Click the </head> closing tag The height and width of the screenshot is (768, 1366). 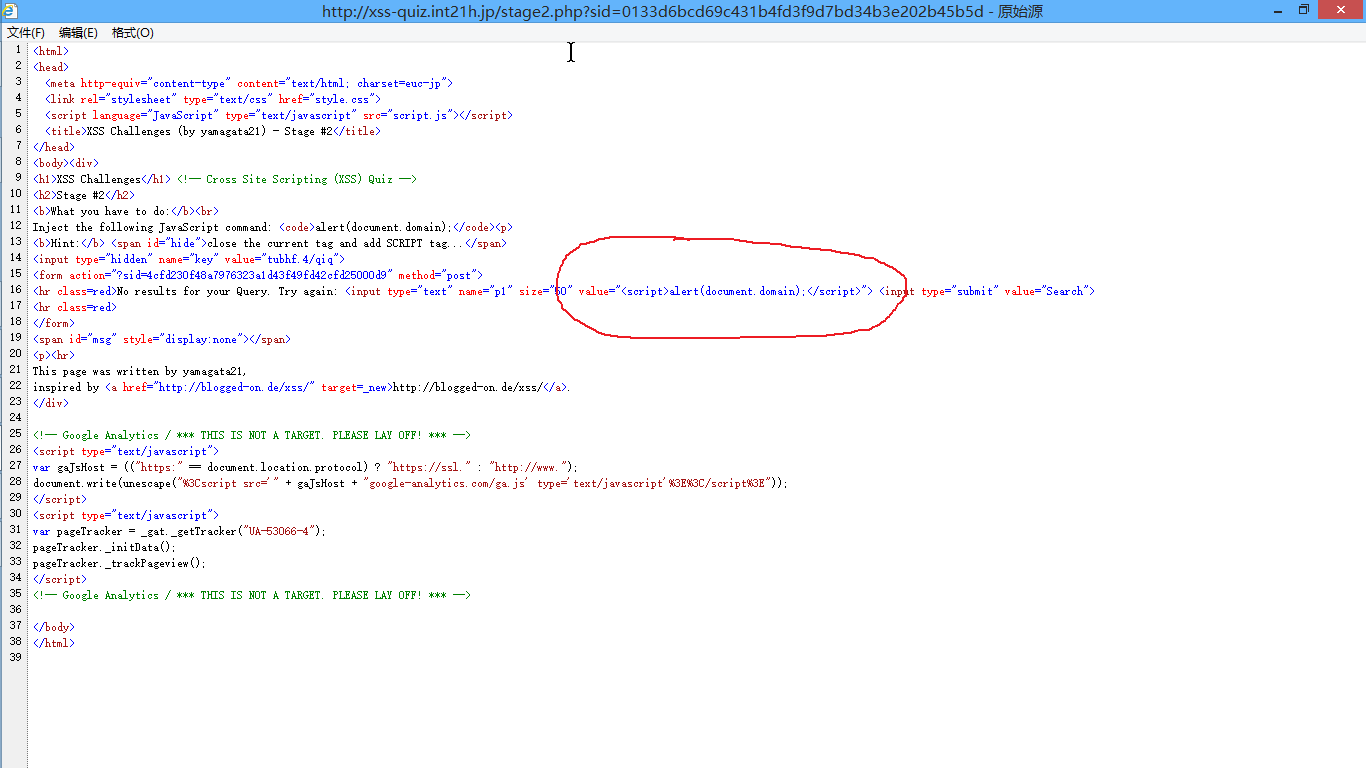pyautogui.click(x=54, y=147)
